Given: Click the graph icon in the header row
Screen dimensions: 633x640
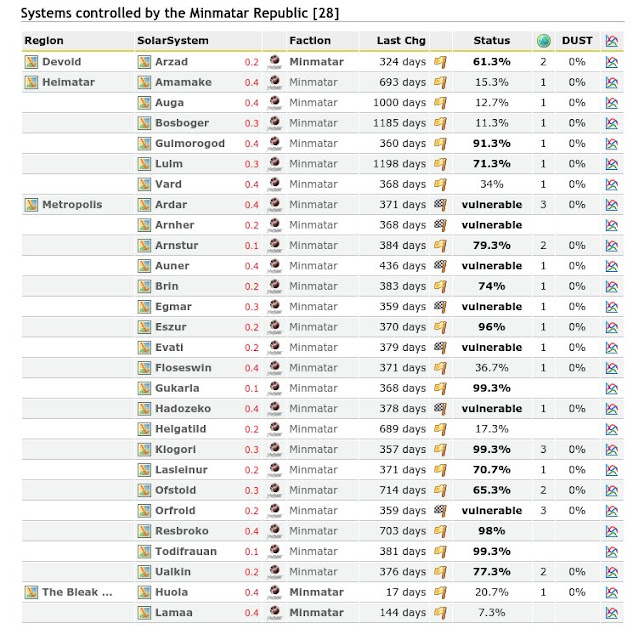Looking at the screenshot, I should pos(611,41).
